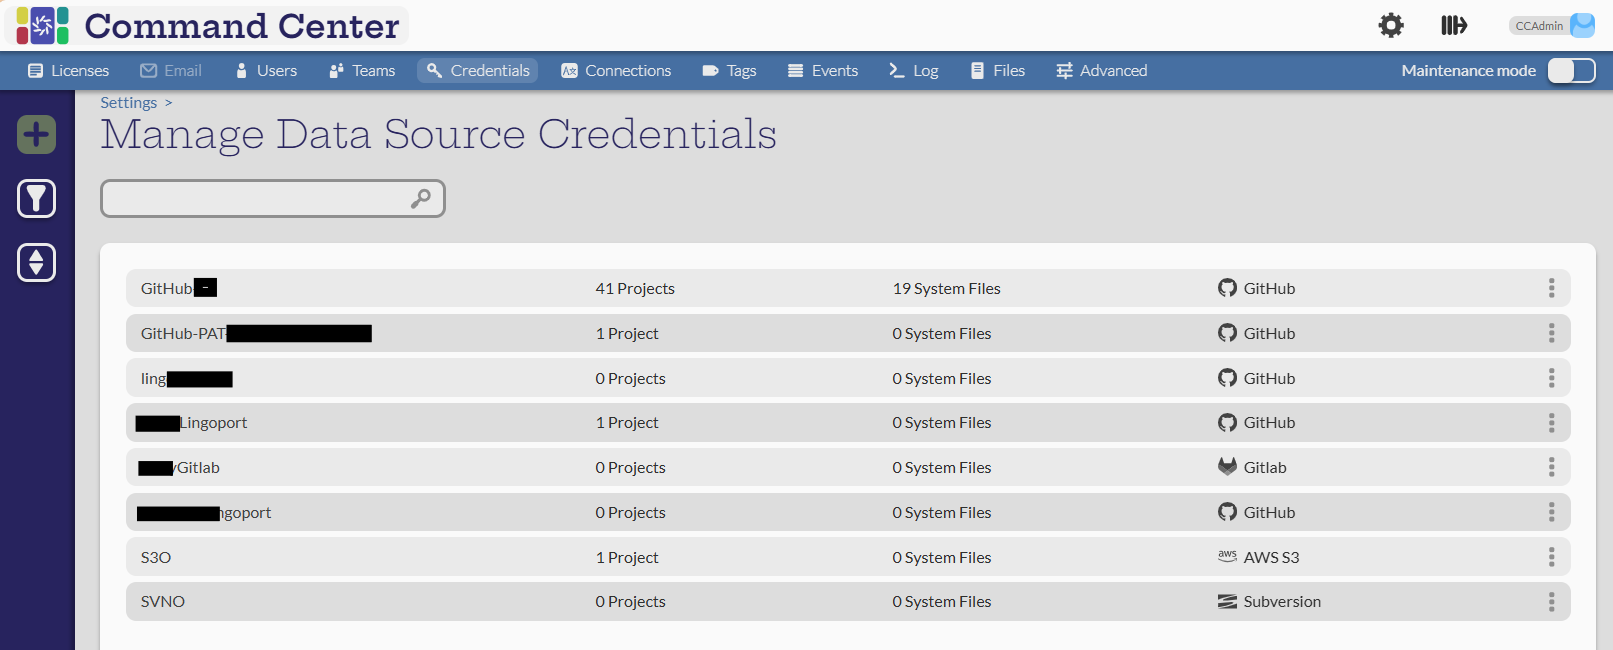This screenshot has height=650, width=1613.
Task: Go to the Users tab
Action: coord(266,71)
